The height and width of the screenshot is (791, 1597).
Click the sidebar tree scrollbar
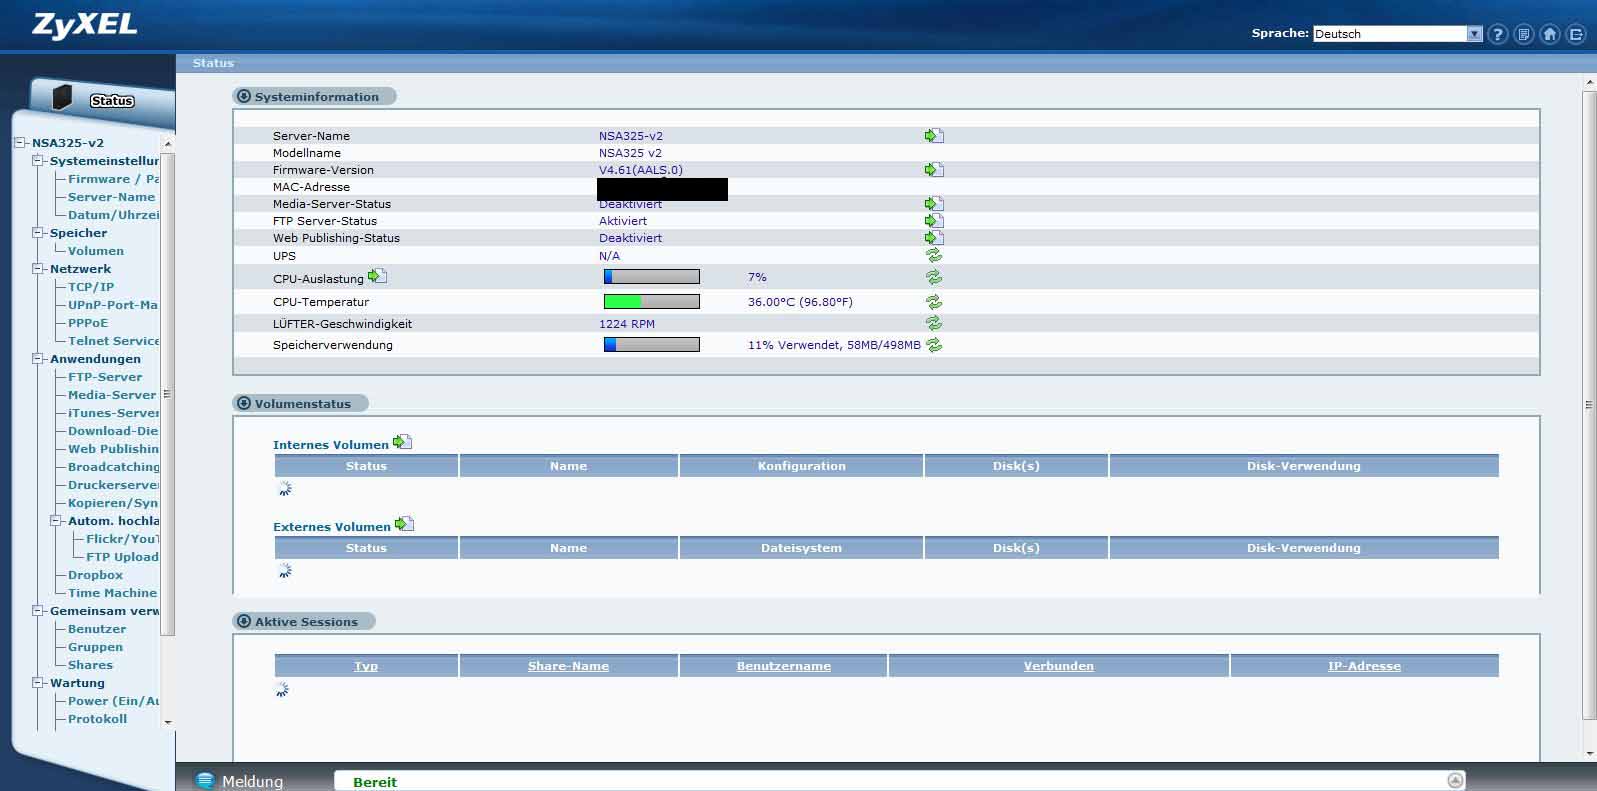coord(167,394)
